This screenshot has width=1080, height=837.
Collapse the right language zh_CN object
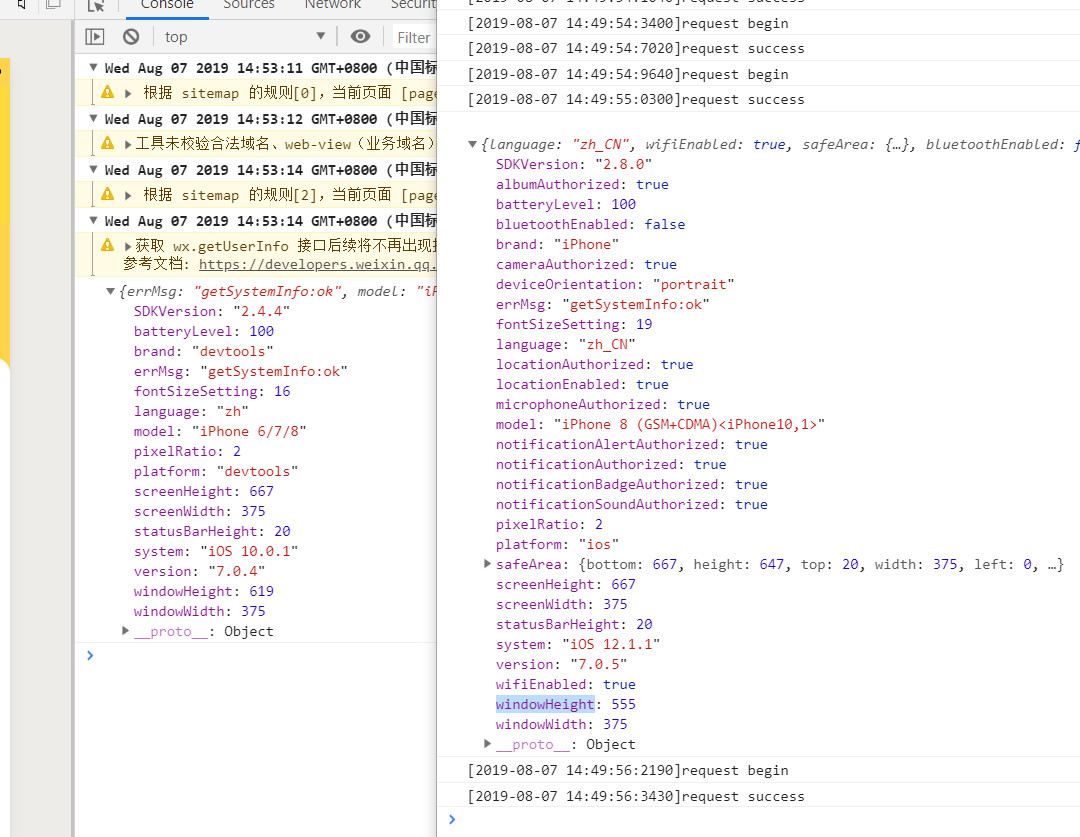pos(472,144)
